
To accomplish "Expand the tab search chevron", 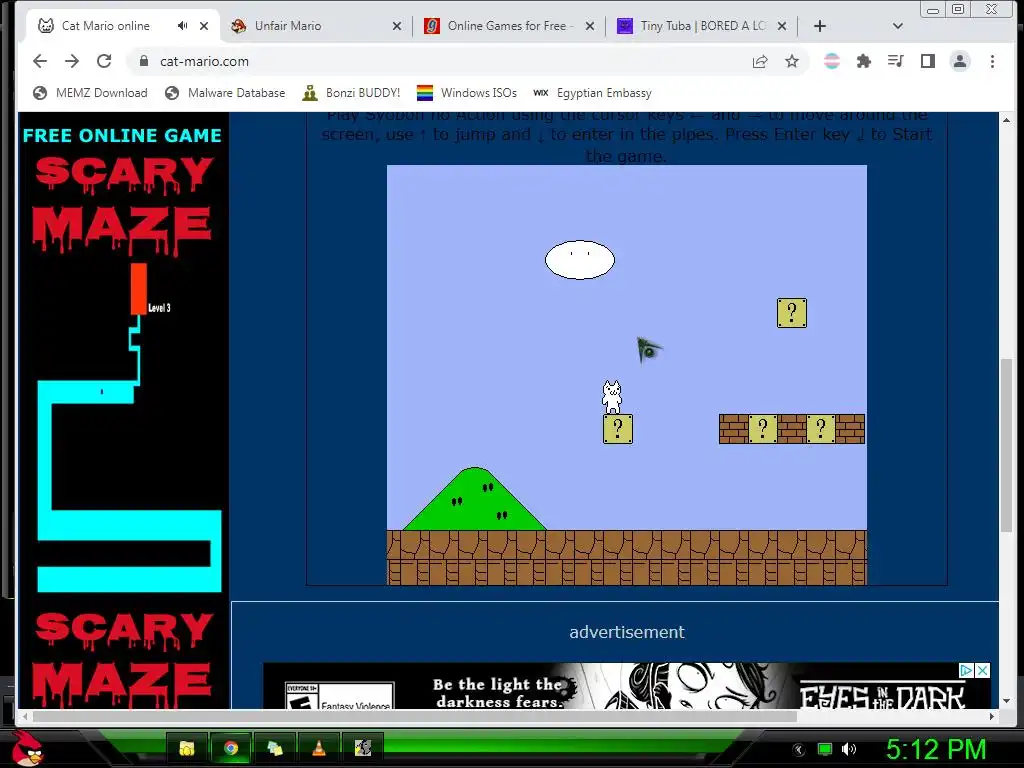I will tap(897, 26).
